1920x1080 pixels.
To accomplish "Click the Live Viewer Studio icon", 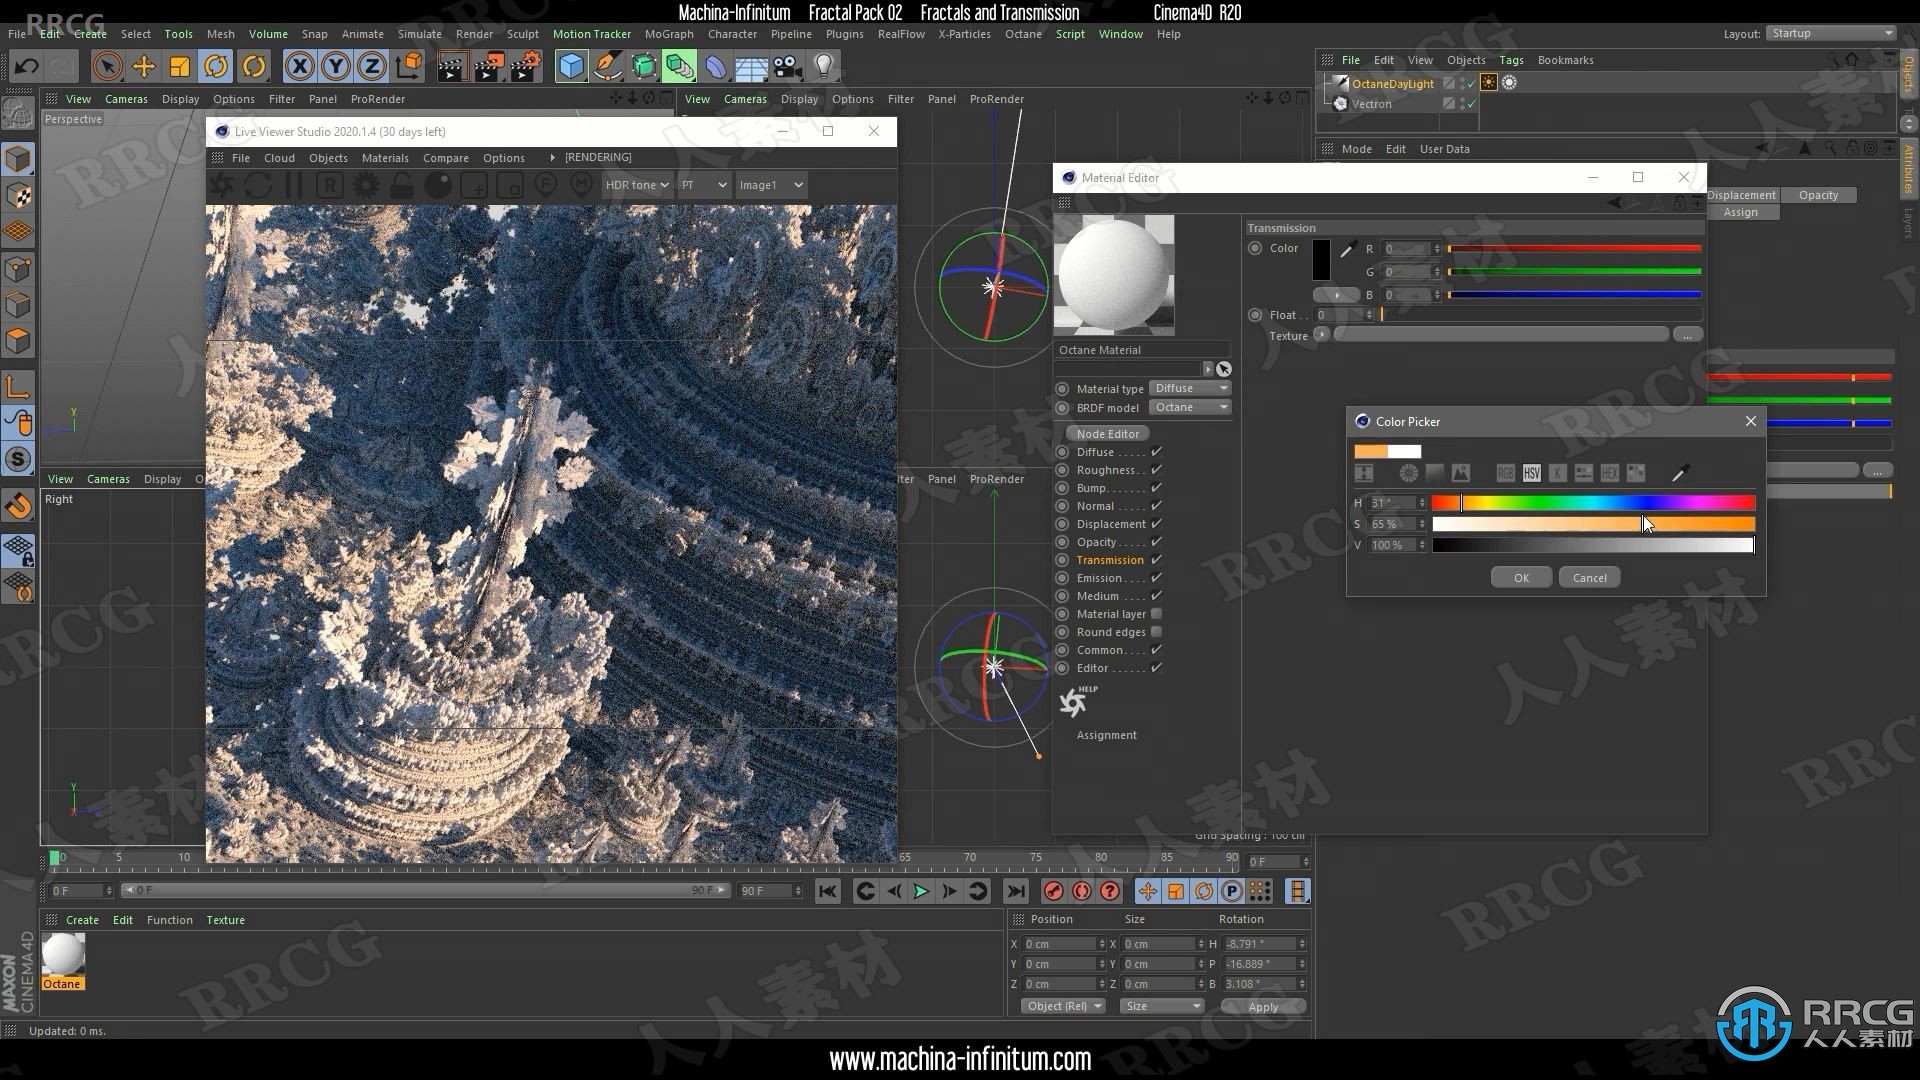I will pyautogui.click(x=220, y=131).
